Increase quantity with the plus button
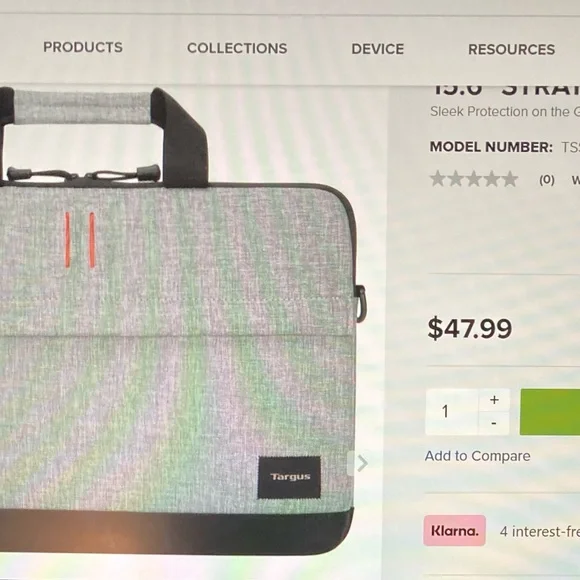 click(x=494, y=400)
